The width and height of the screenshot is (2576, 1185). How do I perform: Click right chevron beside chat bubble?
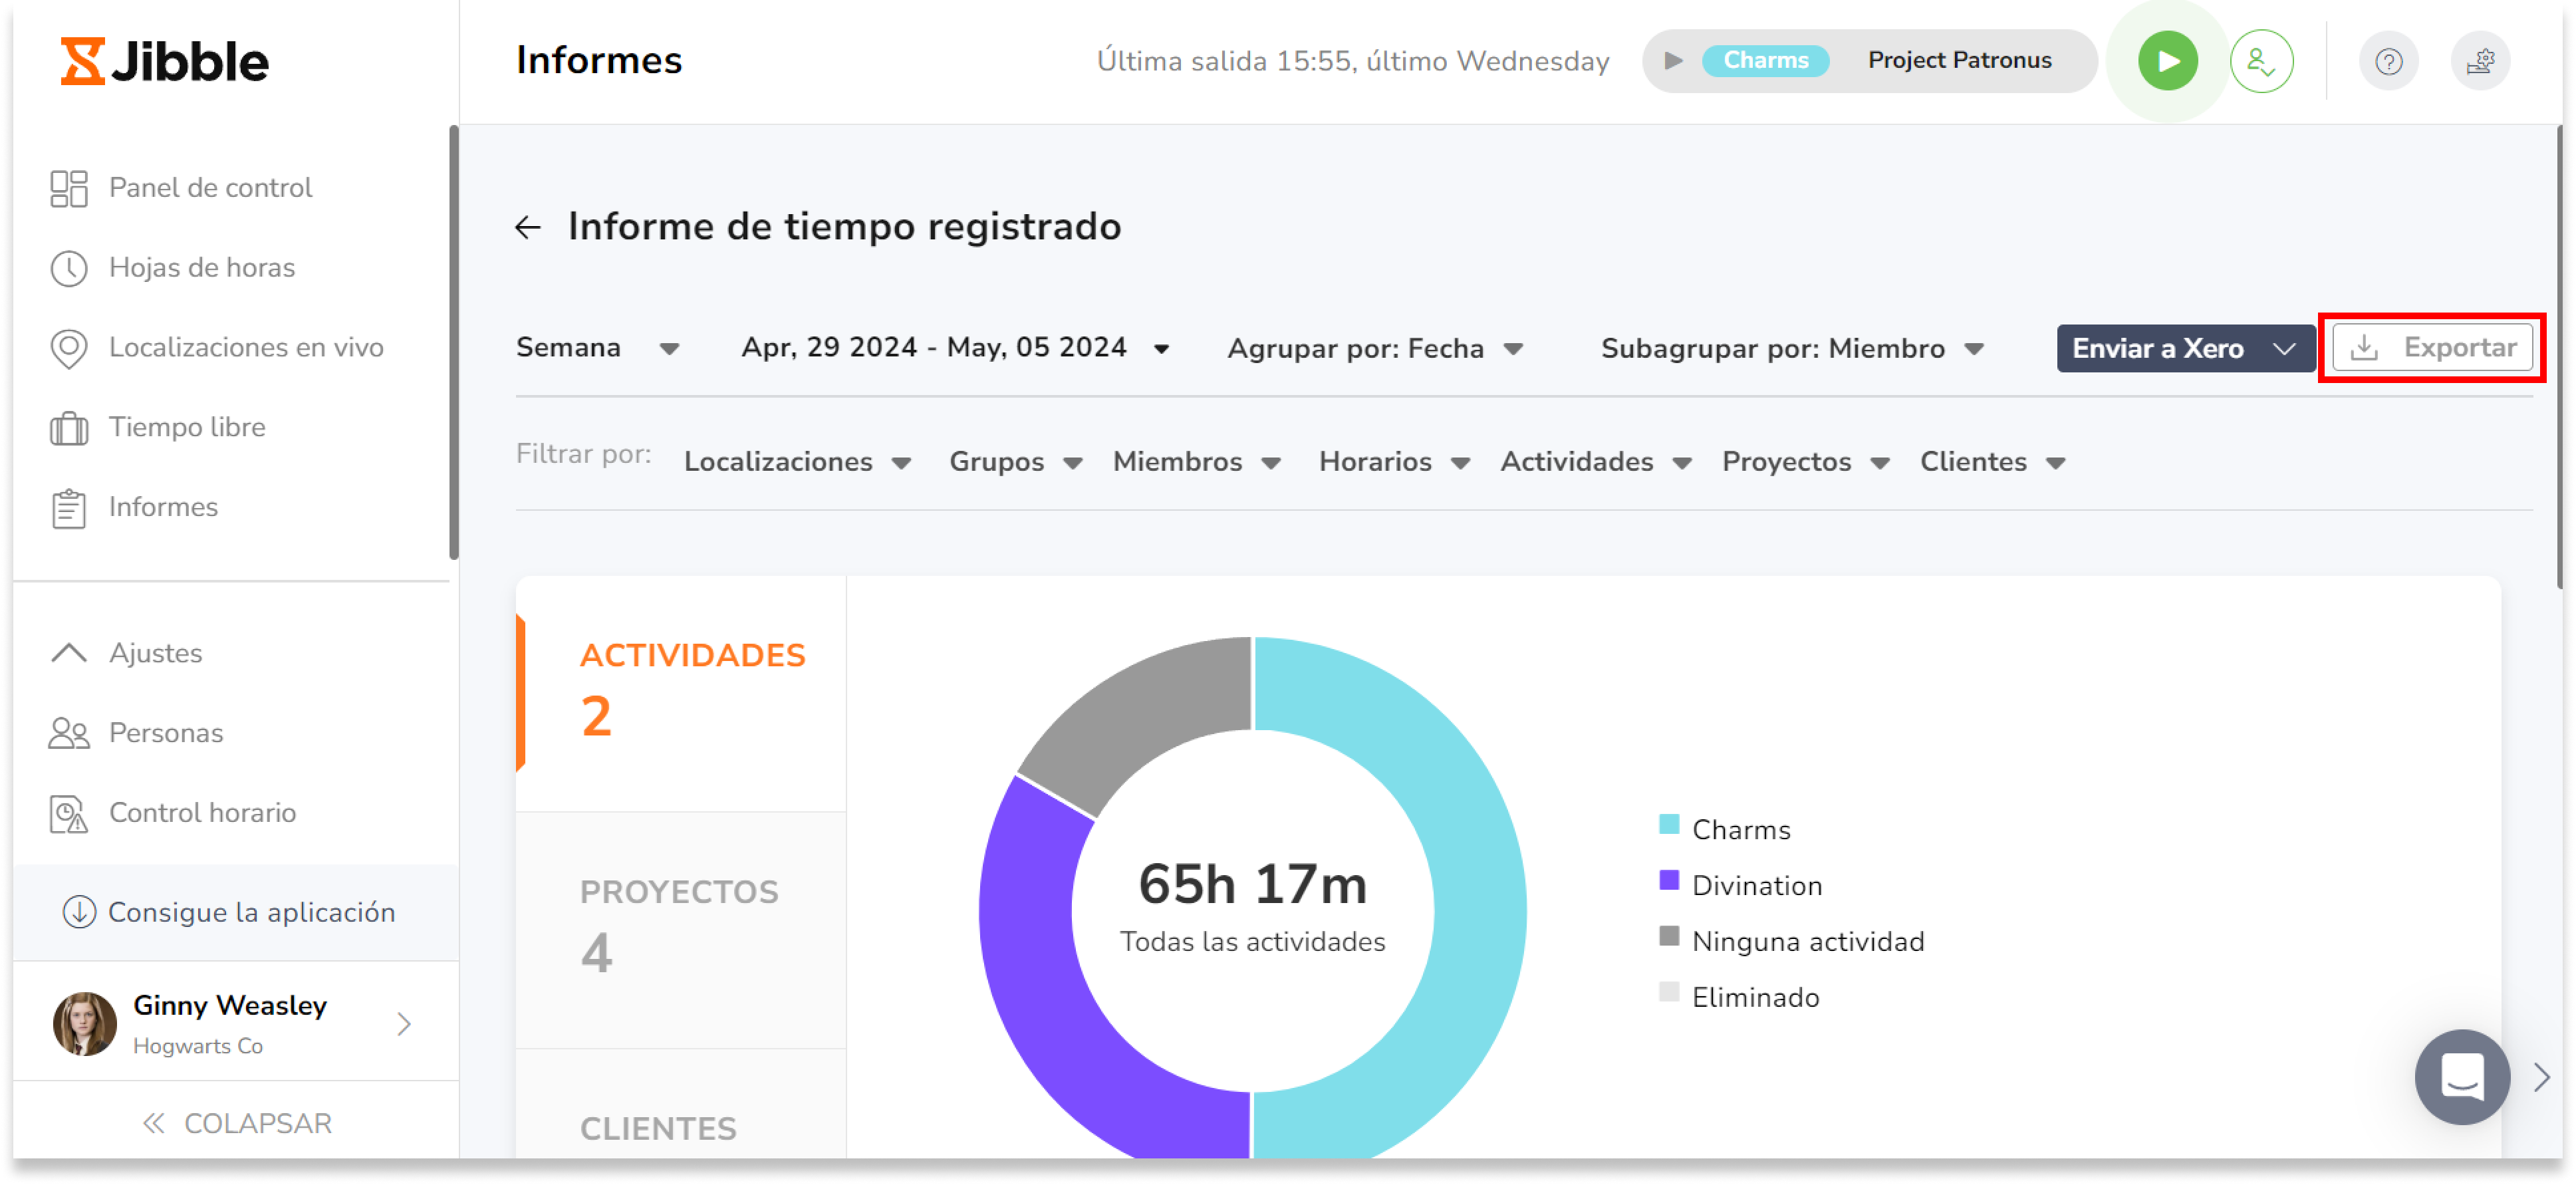pyautogui.click(x=2542, y=1078)
